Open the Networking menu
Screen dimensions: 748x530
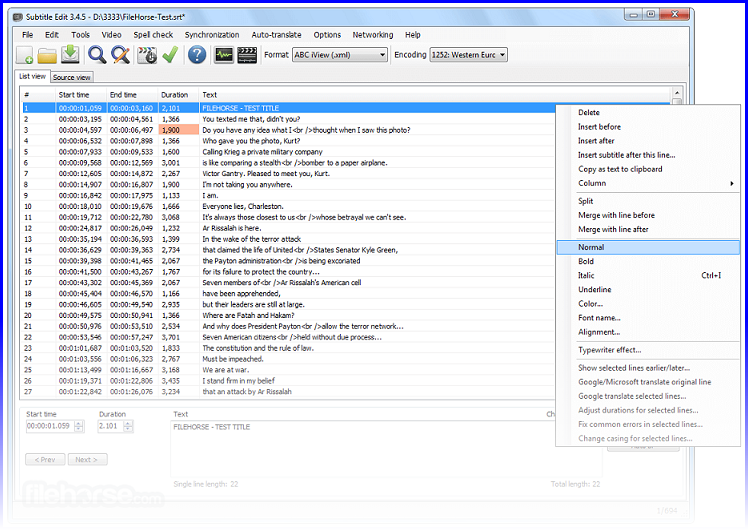373,35
